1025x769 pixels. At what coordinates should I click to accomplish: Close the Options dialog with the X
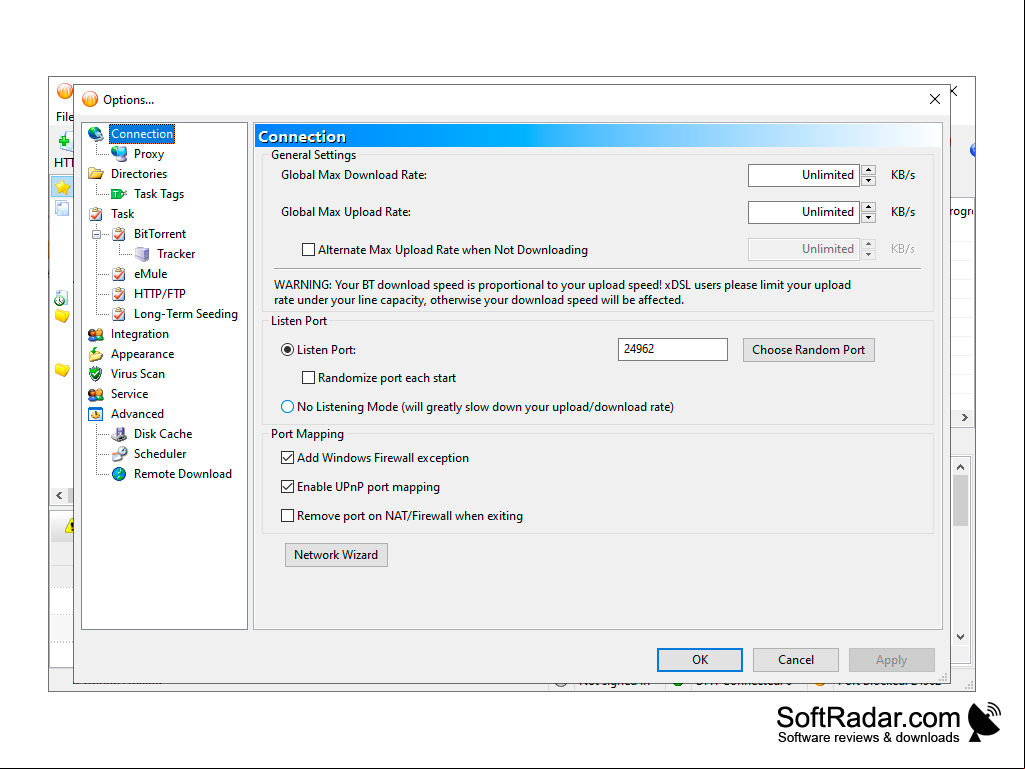click(x=935, y=99)
